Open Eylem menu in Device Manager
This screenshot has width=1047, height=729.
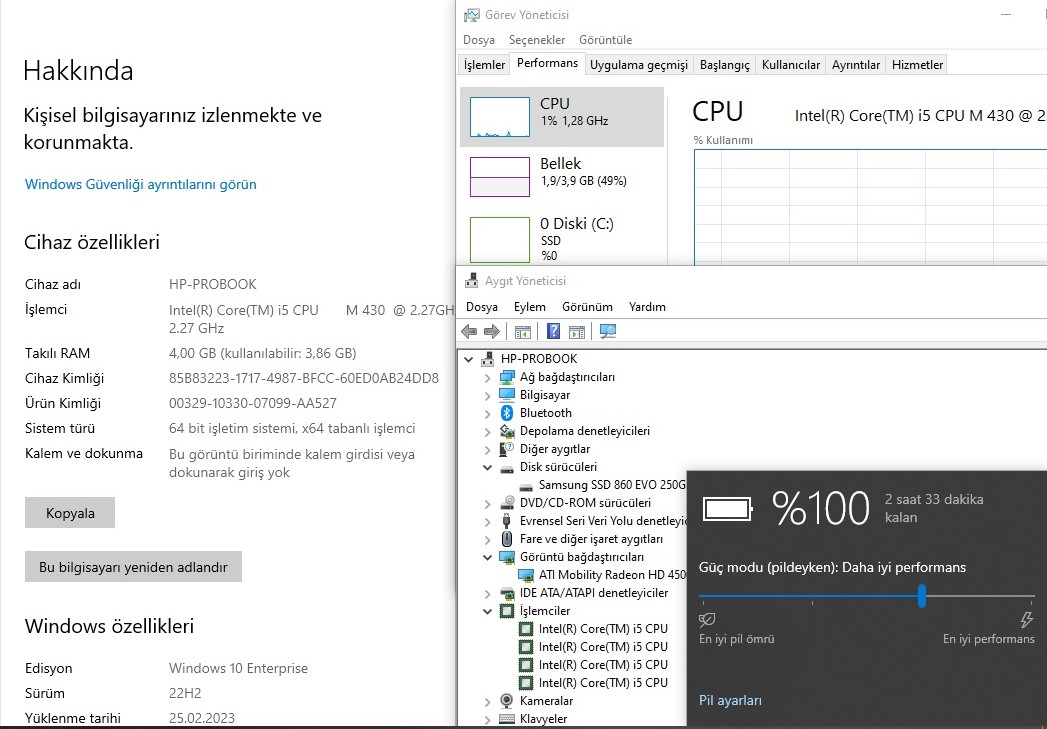(530, 307)
